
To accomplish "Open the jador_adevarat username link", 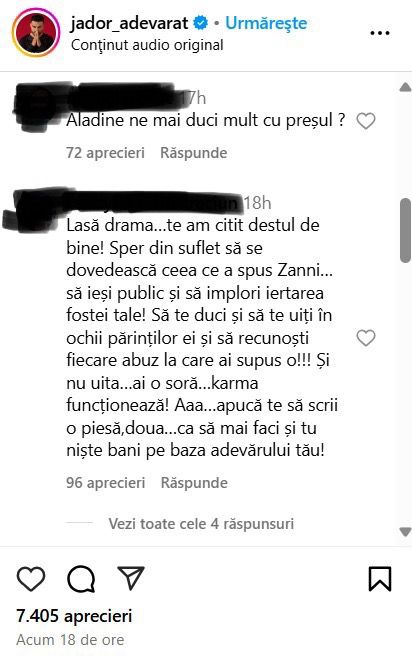I will click(129, 23).
